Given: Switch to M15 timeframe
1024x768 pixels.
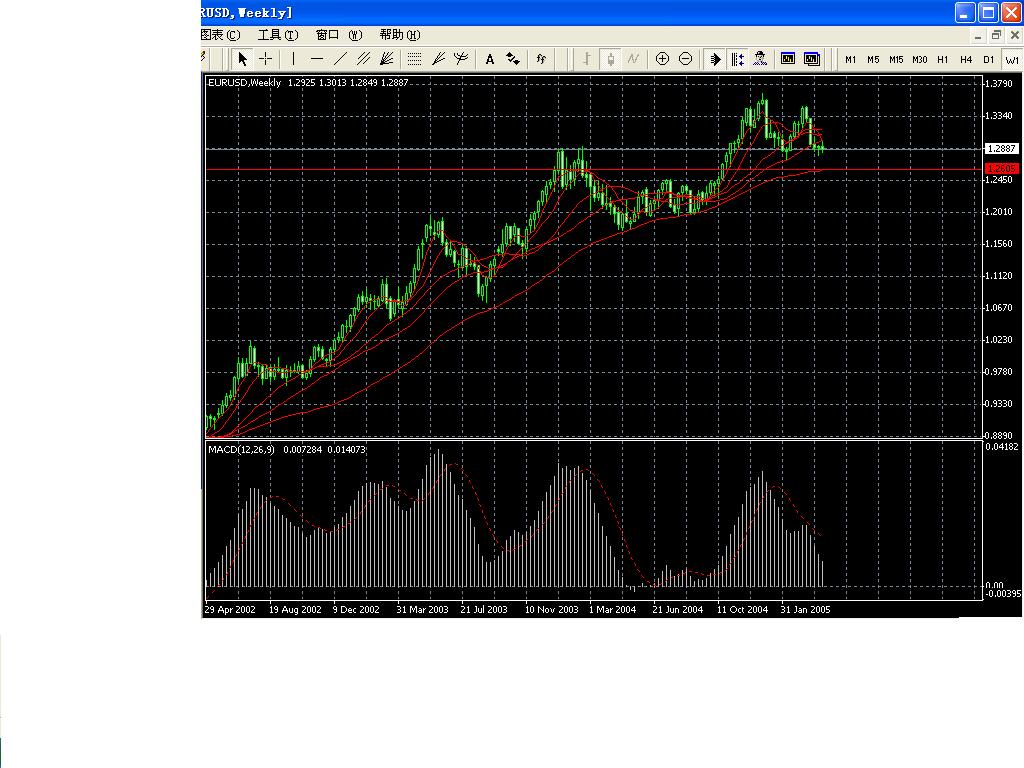Looking at the screenshot, I should (896, 59).
